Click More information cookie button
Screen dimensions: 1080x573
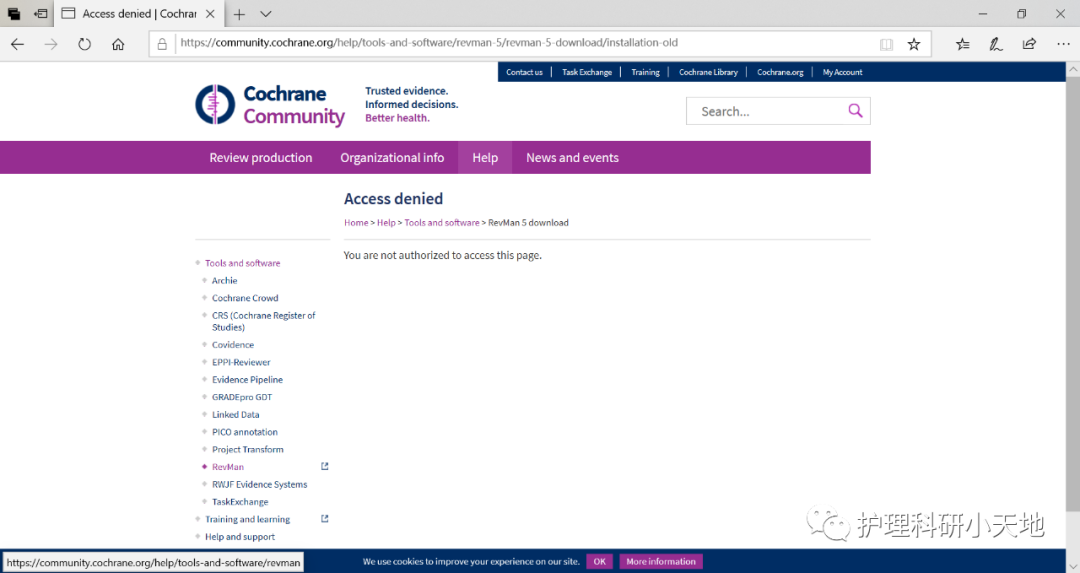[661, 561]
